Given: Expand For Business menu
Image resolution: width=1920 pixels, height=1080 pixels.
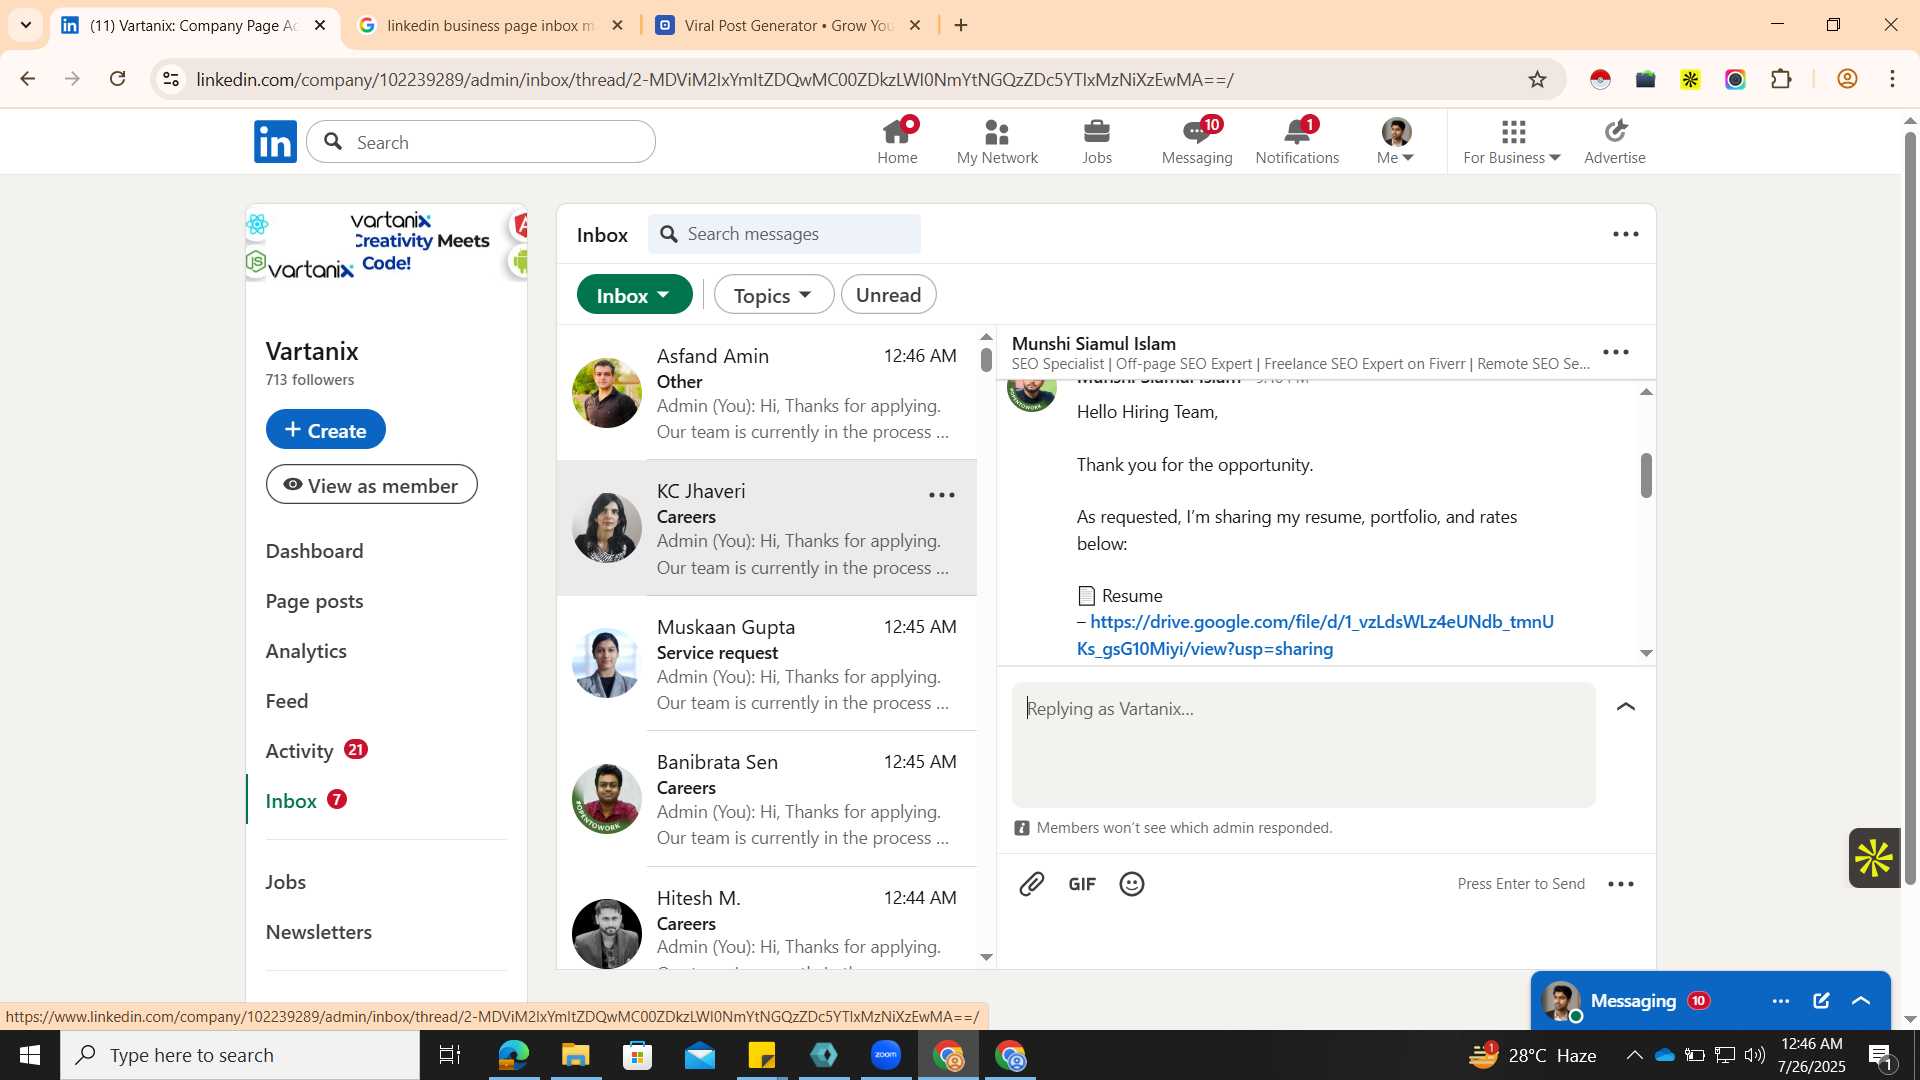Looking at the screenshot, I should point(1512,142).
